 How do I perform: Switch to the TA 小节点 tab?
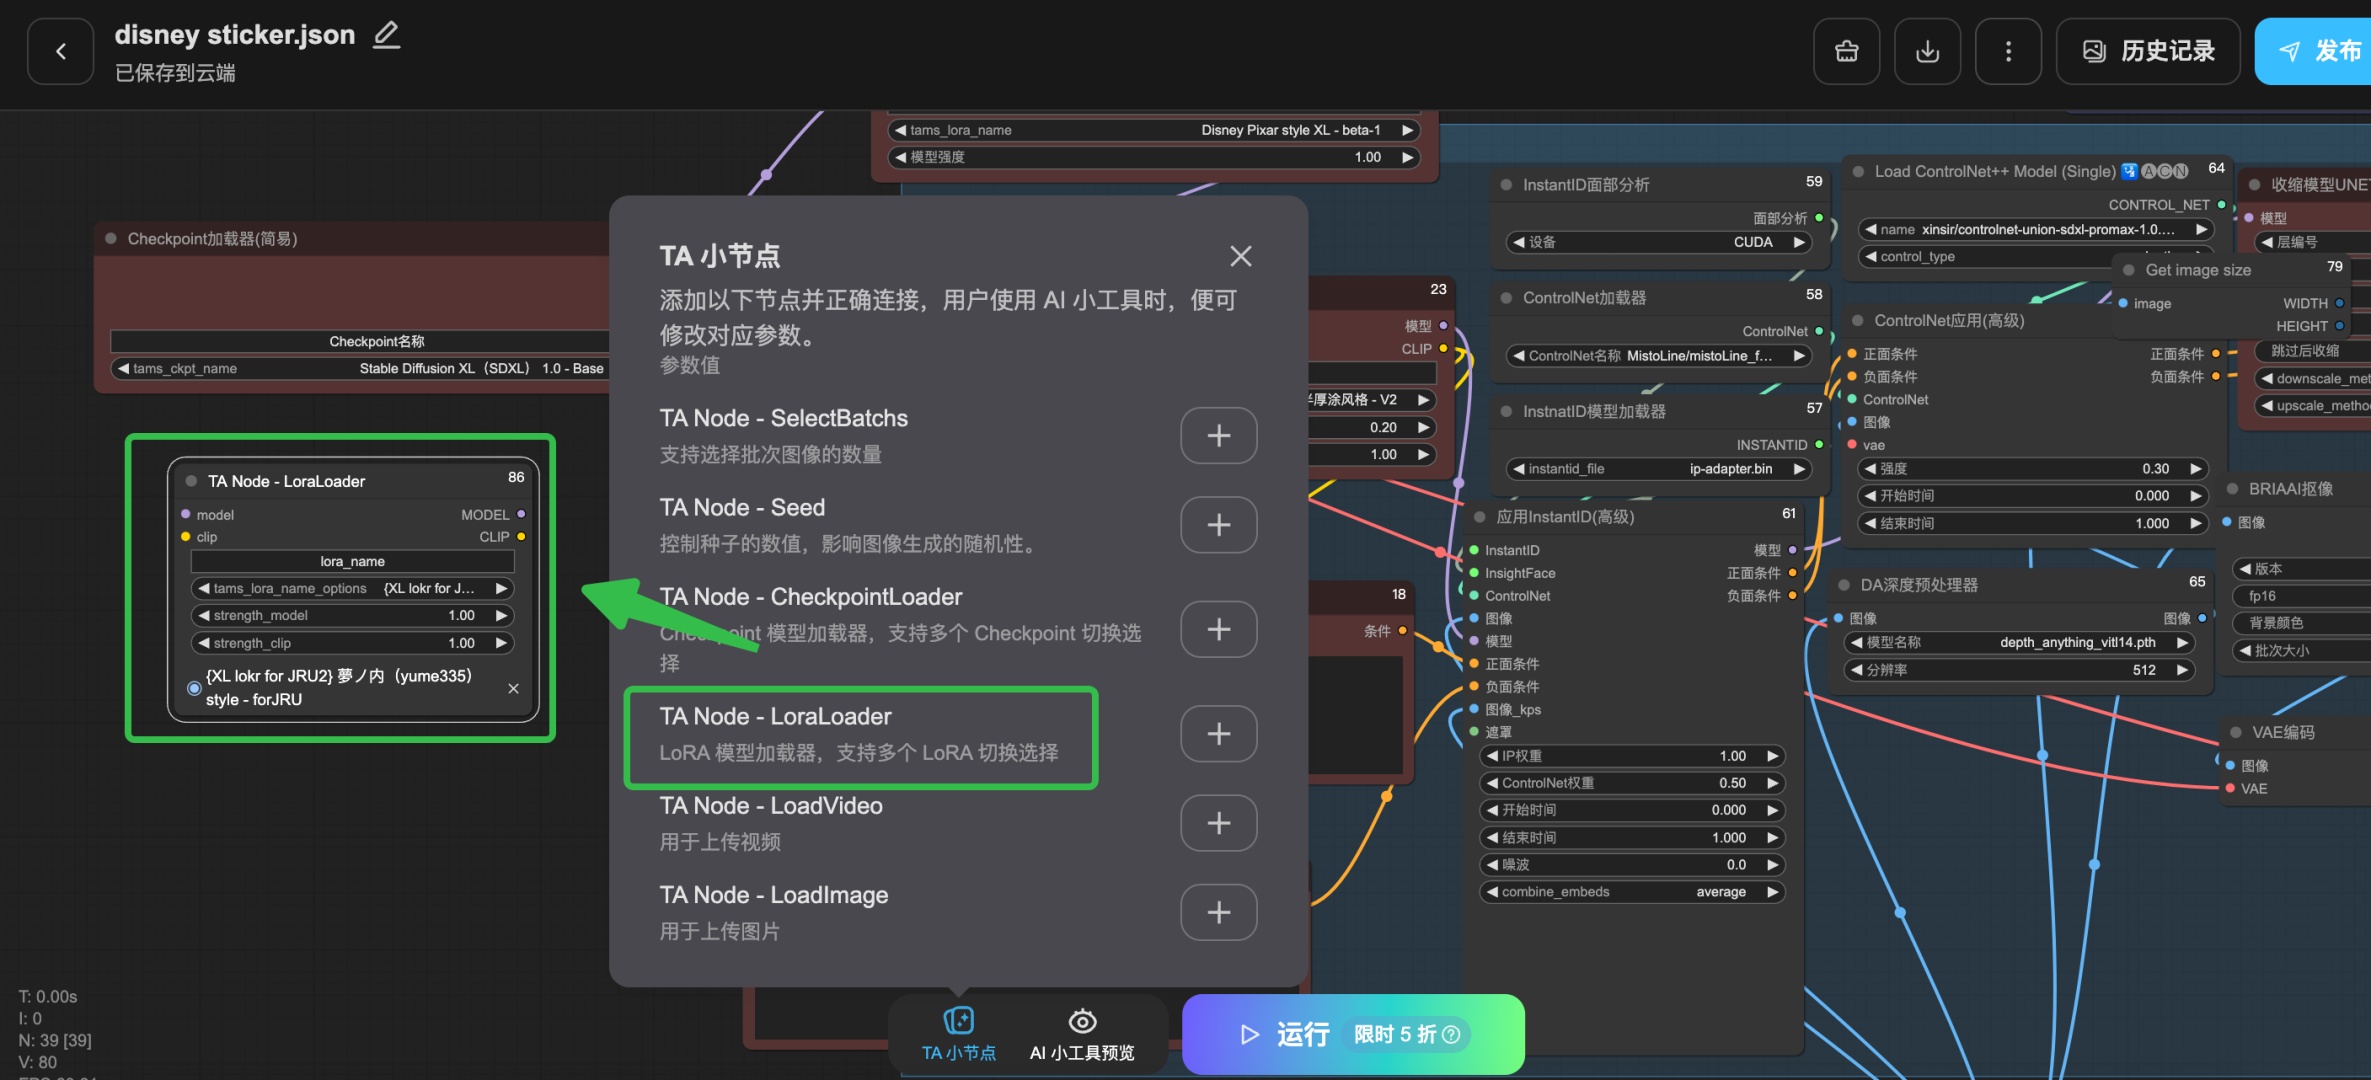958,1034
